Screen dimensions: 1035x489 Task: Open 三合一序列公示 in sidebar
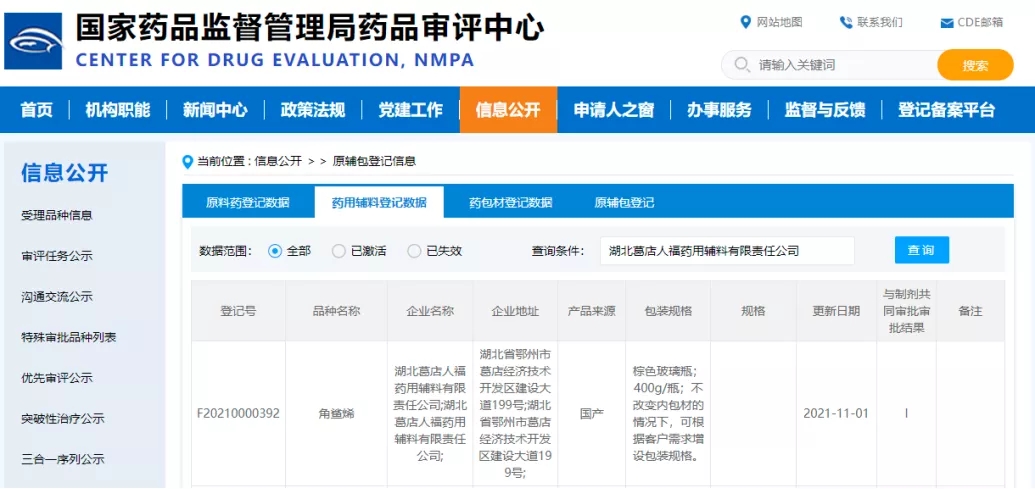(x=63, y=460)
